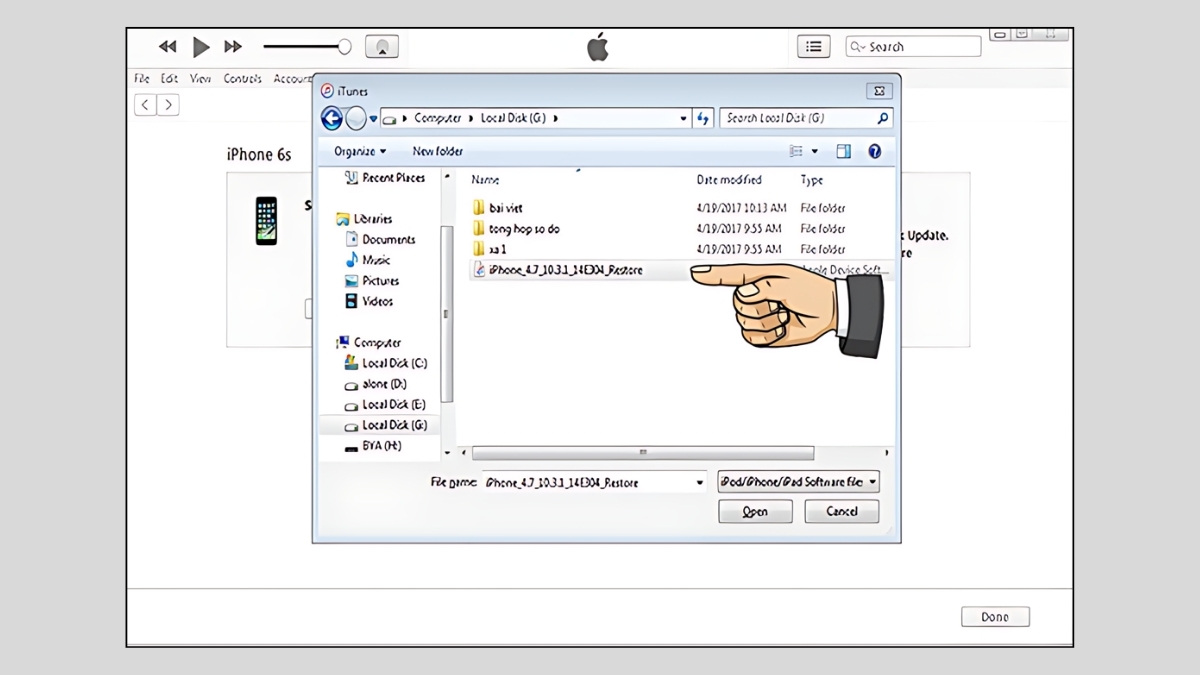Click the iTunes fast-forward button
The image size is (1200, 675).
pyautogui.click(x=233, y=46)
